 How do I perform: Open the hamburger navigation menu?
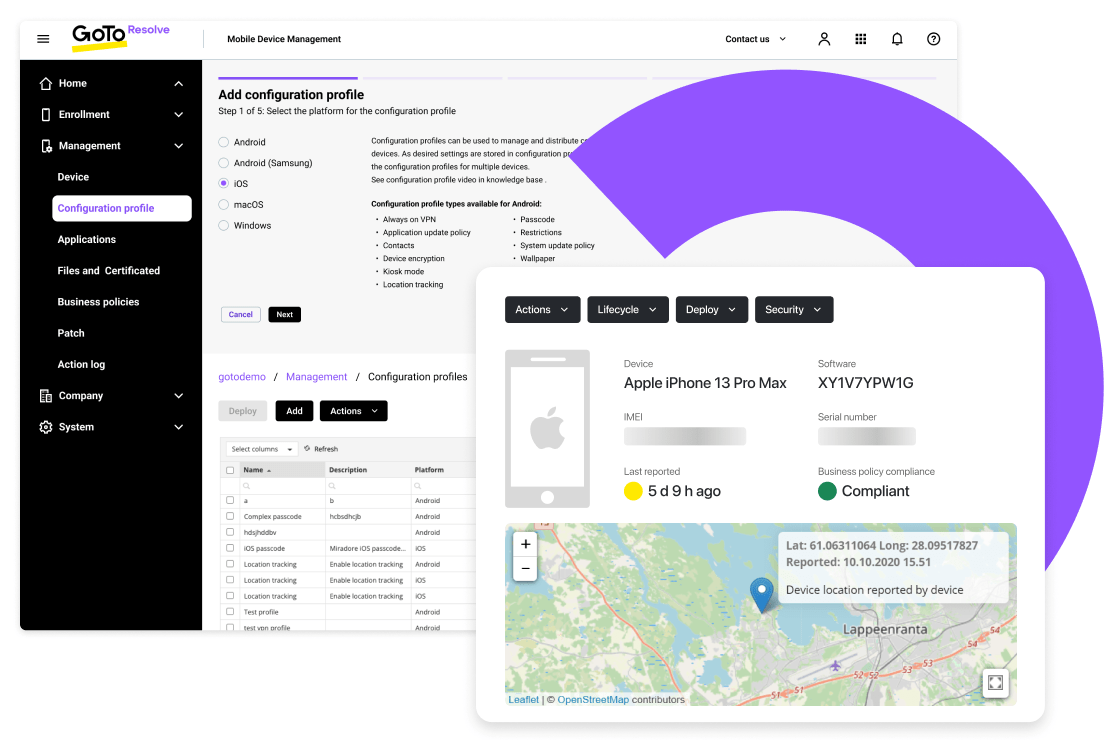pos(42,38)
